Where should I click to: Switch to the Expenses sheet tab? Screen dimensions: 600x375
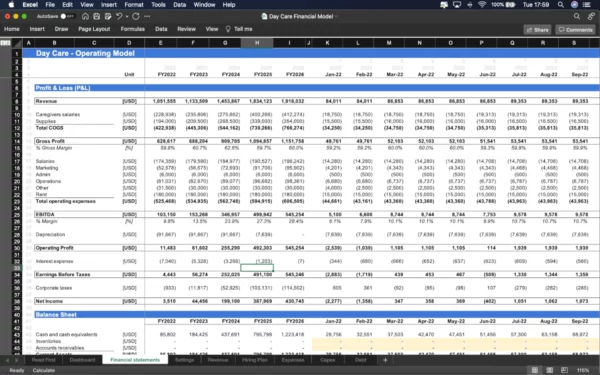(293, 360)
